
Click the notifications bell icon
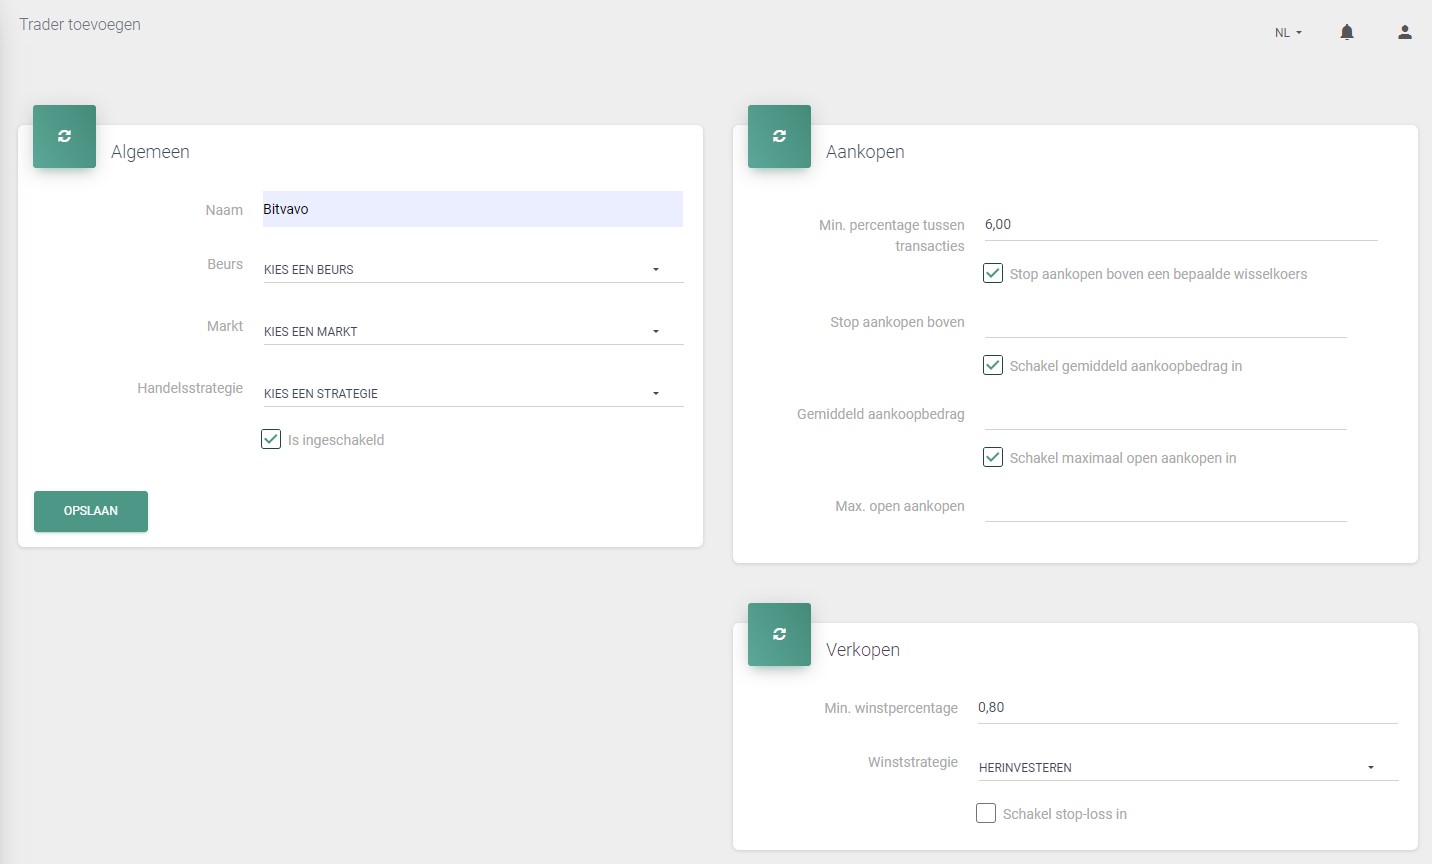pos(1347,33)
